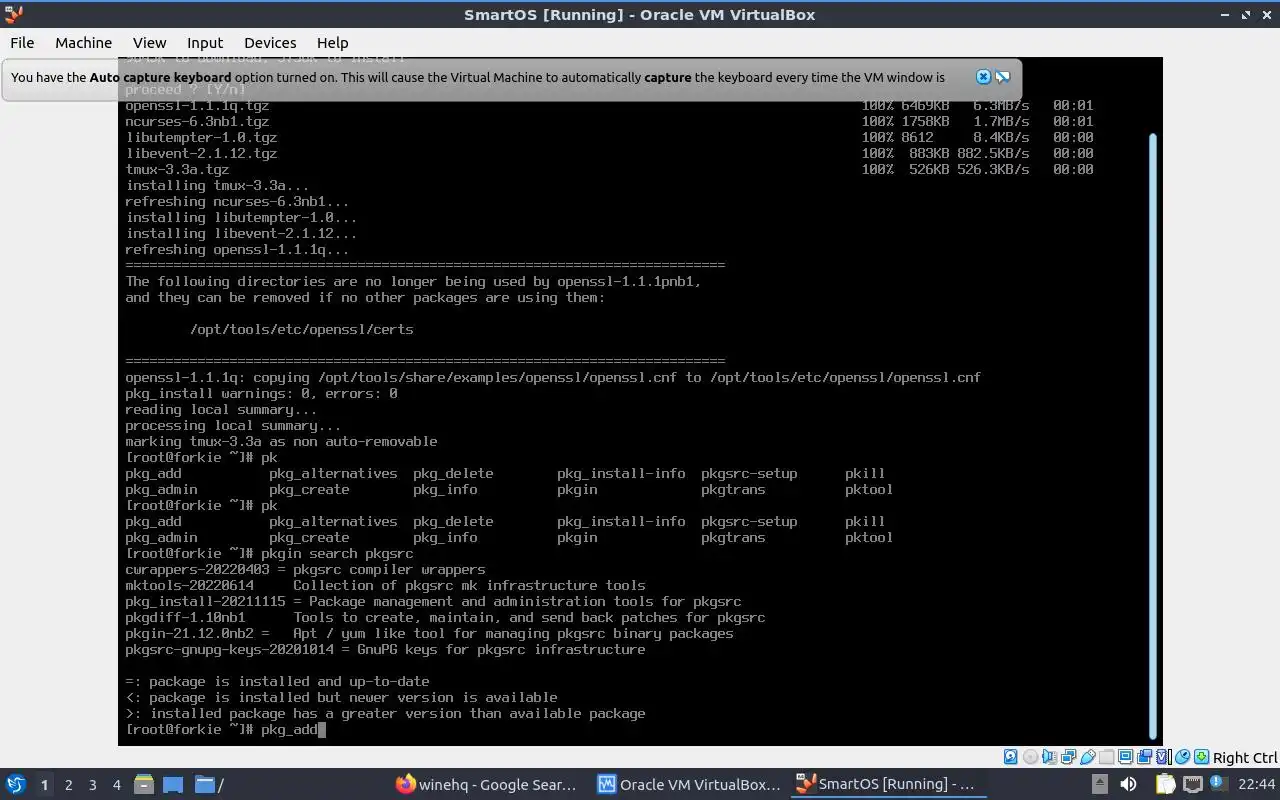Open the optical disk indicator in status bar
This screenshot has height=800, width=1280.
(1030, 757)
